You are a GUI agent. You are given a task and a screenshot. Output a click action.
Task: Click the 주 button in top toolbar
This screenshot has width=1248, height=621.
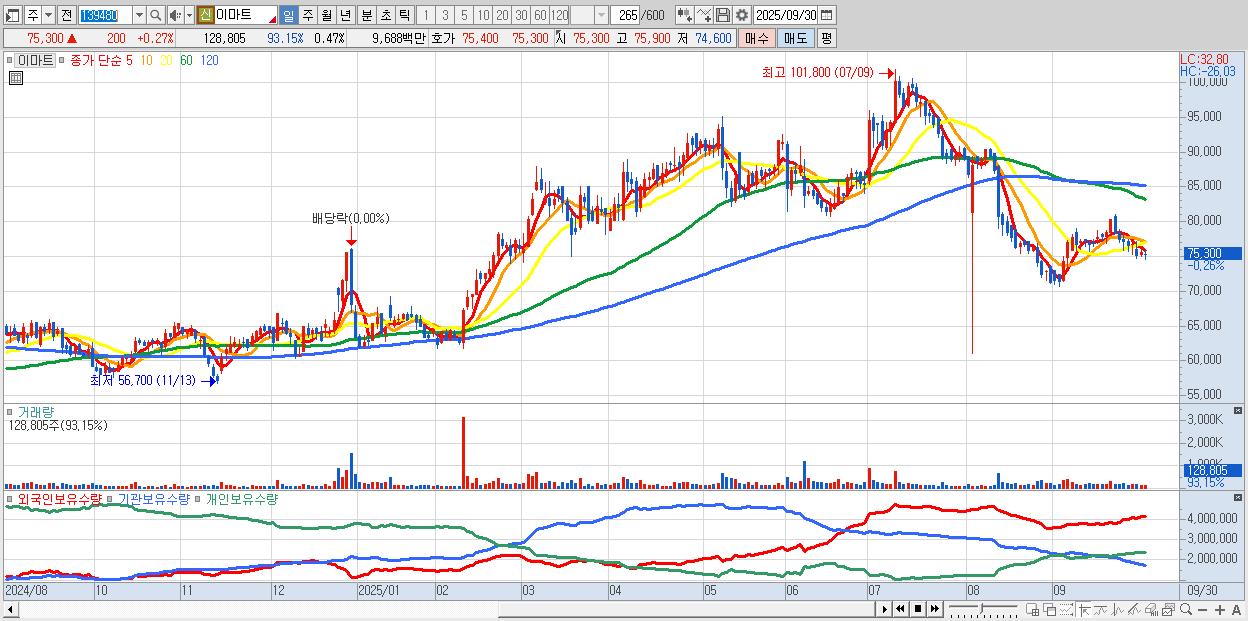coord(32,15)
